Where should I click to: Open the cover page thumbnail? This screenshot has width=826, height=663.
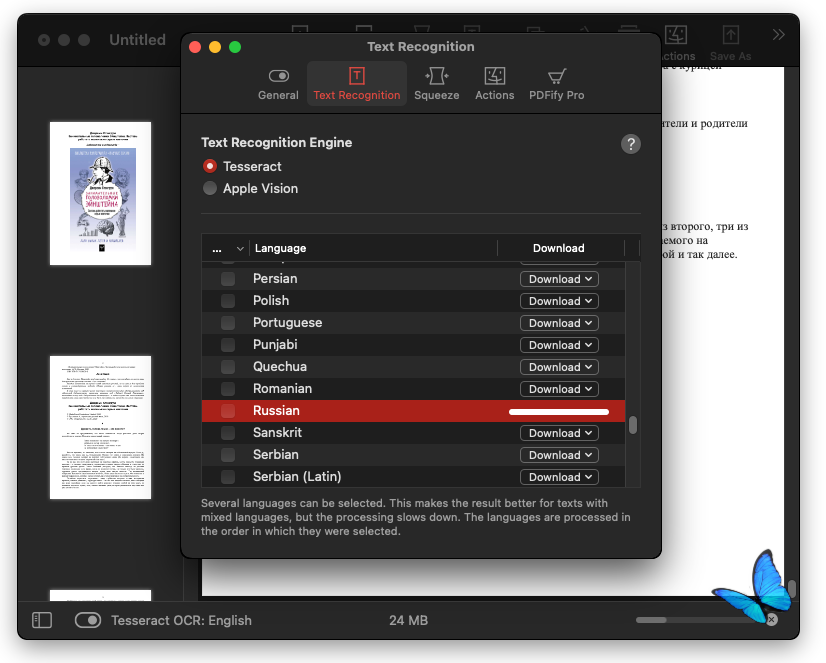[x=101, y=193]
